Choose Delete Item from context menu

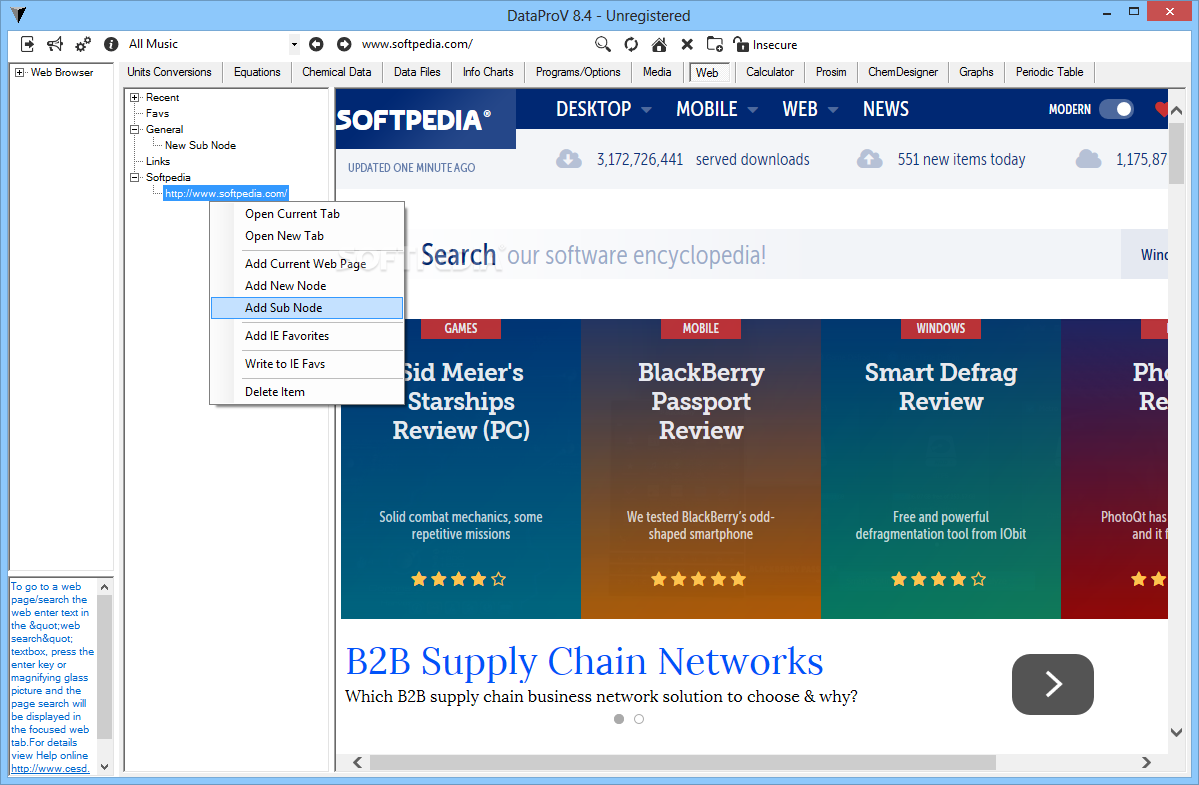(307, 391)
